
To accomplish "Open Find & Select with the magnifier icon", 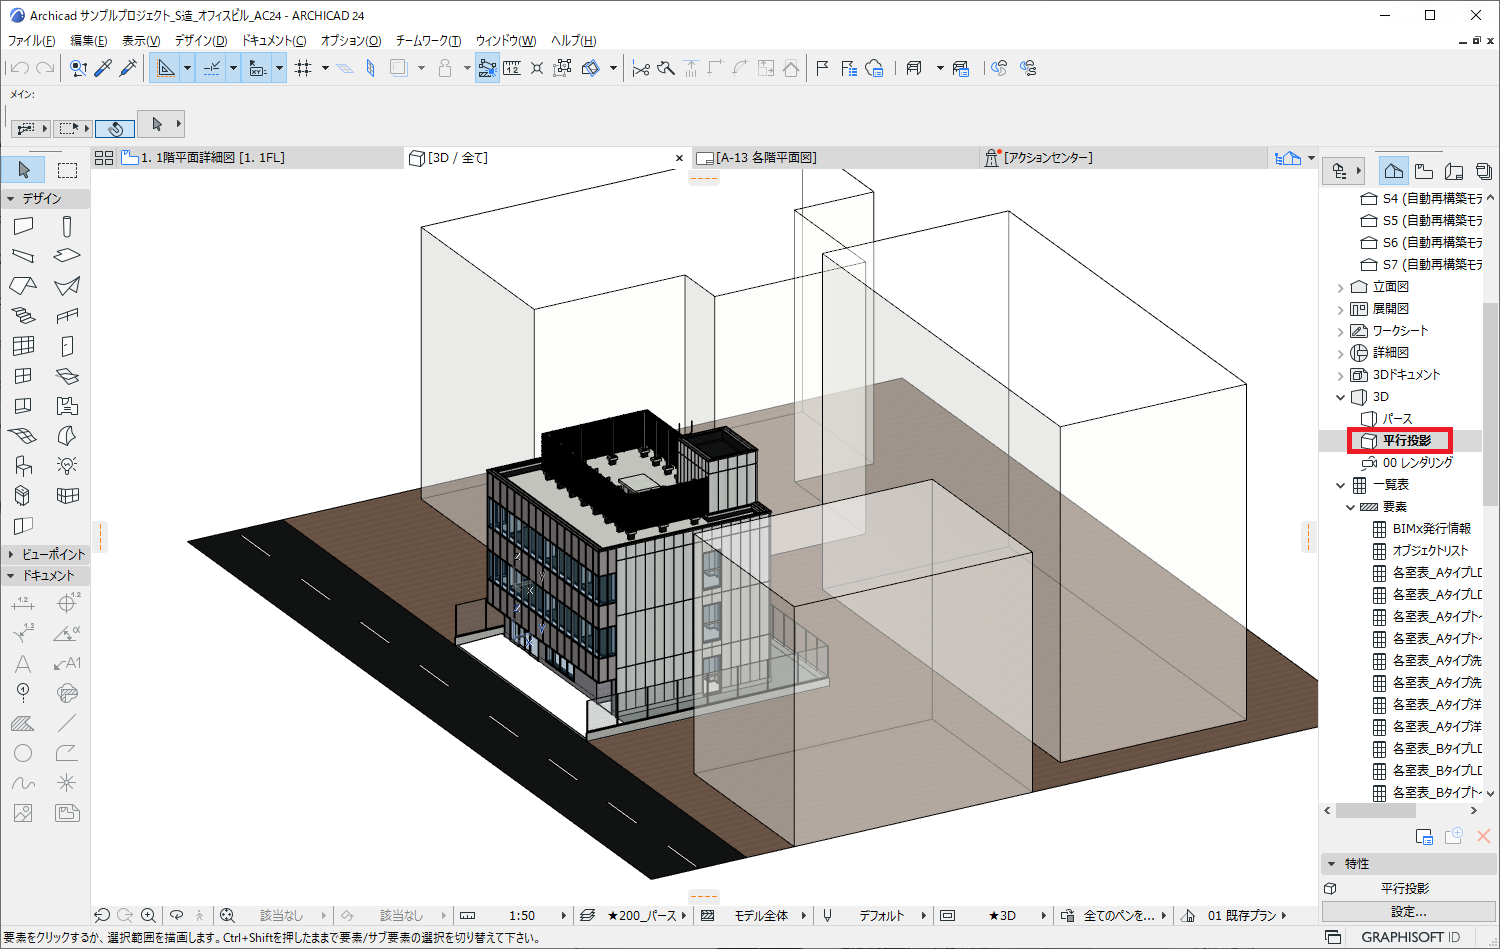I will pyautogui.click(x=77, y=67).
